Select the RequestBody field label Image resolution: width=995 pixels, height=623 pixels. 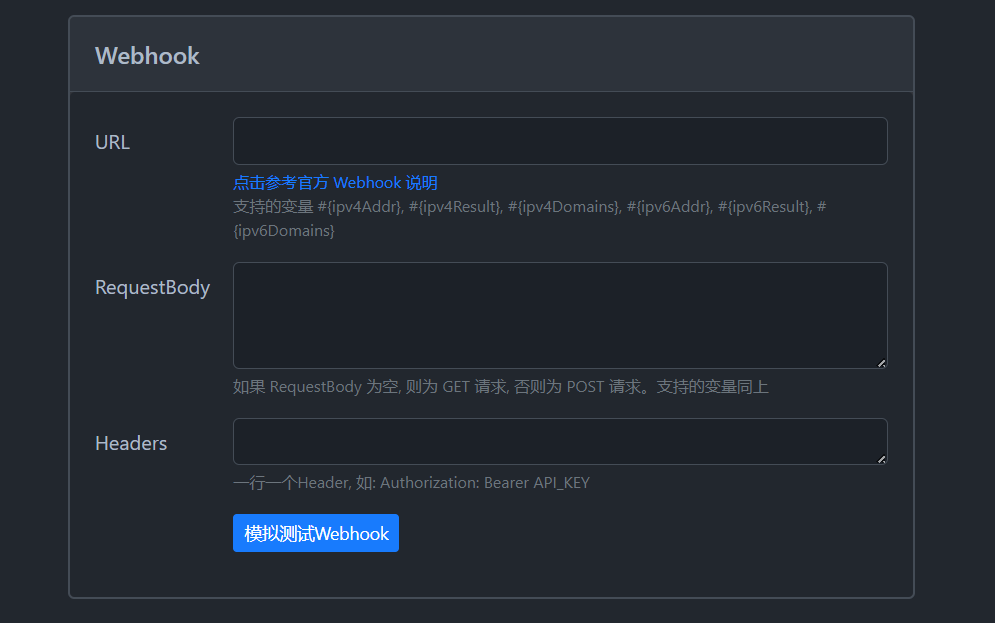pos(152,288)
